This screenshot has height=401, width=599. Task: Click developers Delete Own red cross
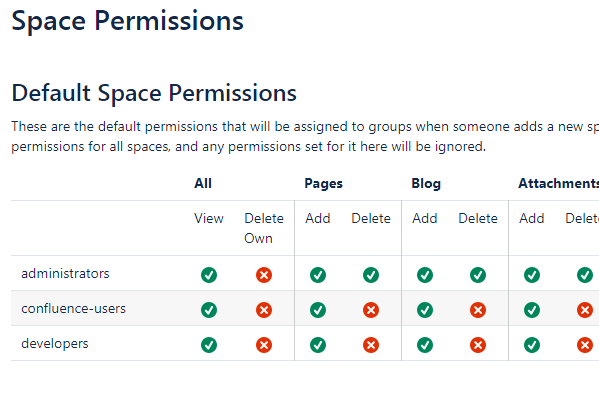pyautogui.click(x=264, y=345)
